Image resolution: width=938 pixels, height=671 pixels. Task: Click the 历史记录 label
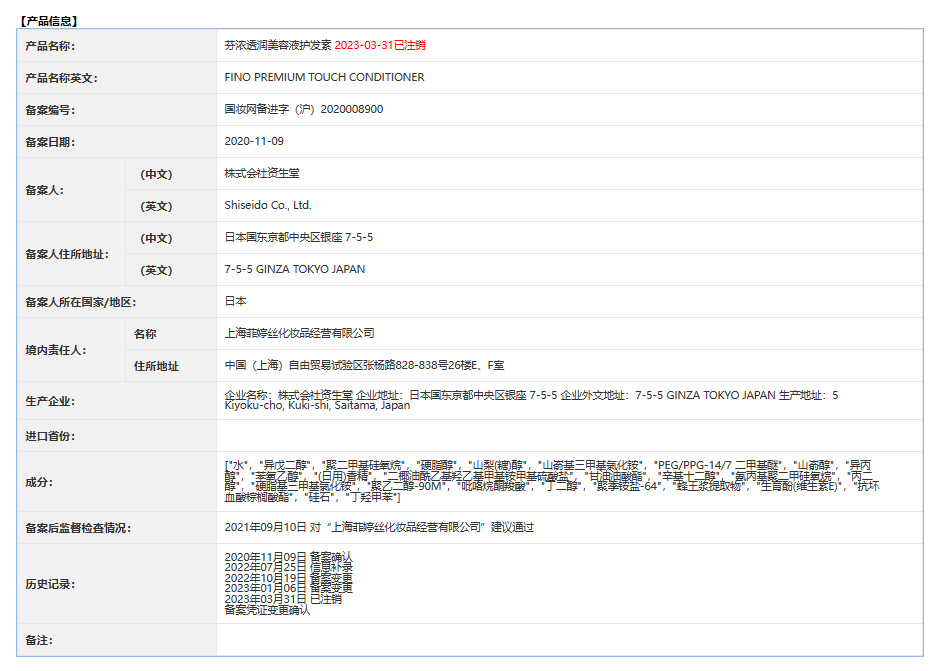(x=50, y=584)
